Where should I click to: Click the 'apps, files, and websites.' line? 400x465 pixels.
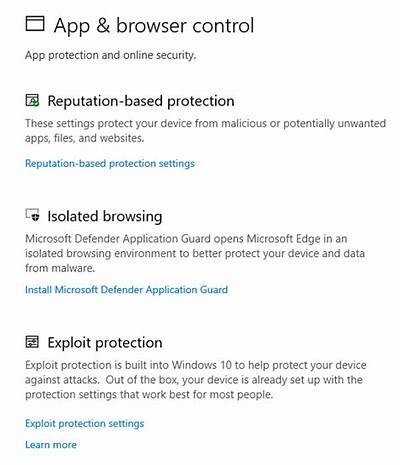(85, 138)
